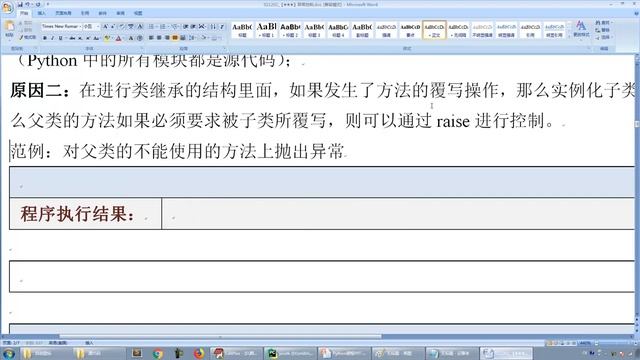Increase paragraph indent
This screenshot has height=360, width=640.
coord(193,27)
